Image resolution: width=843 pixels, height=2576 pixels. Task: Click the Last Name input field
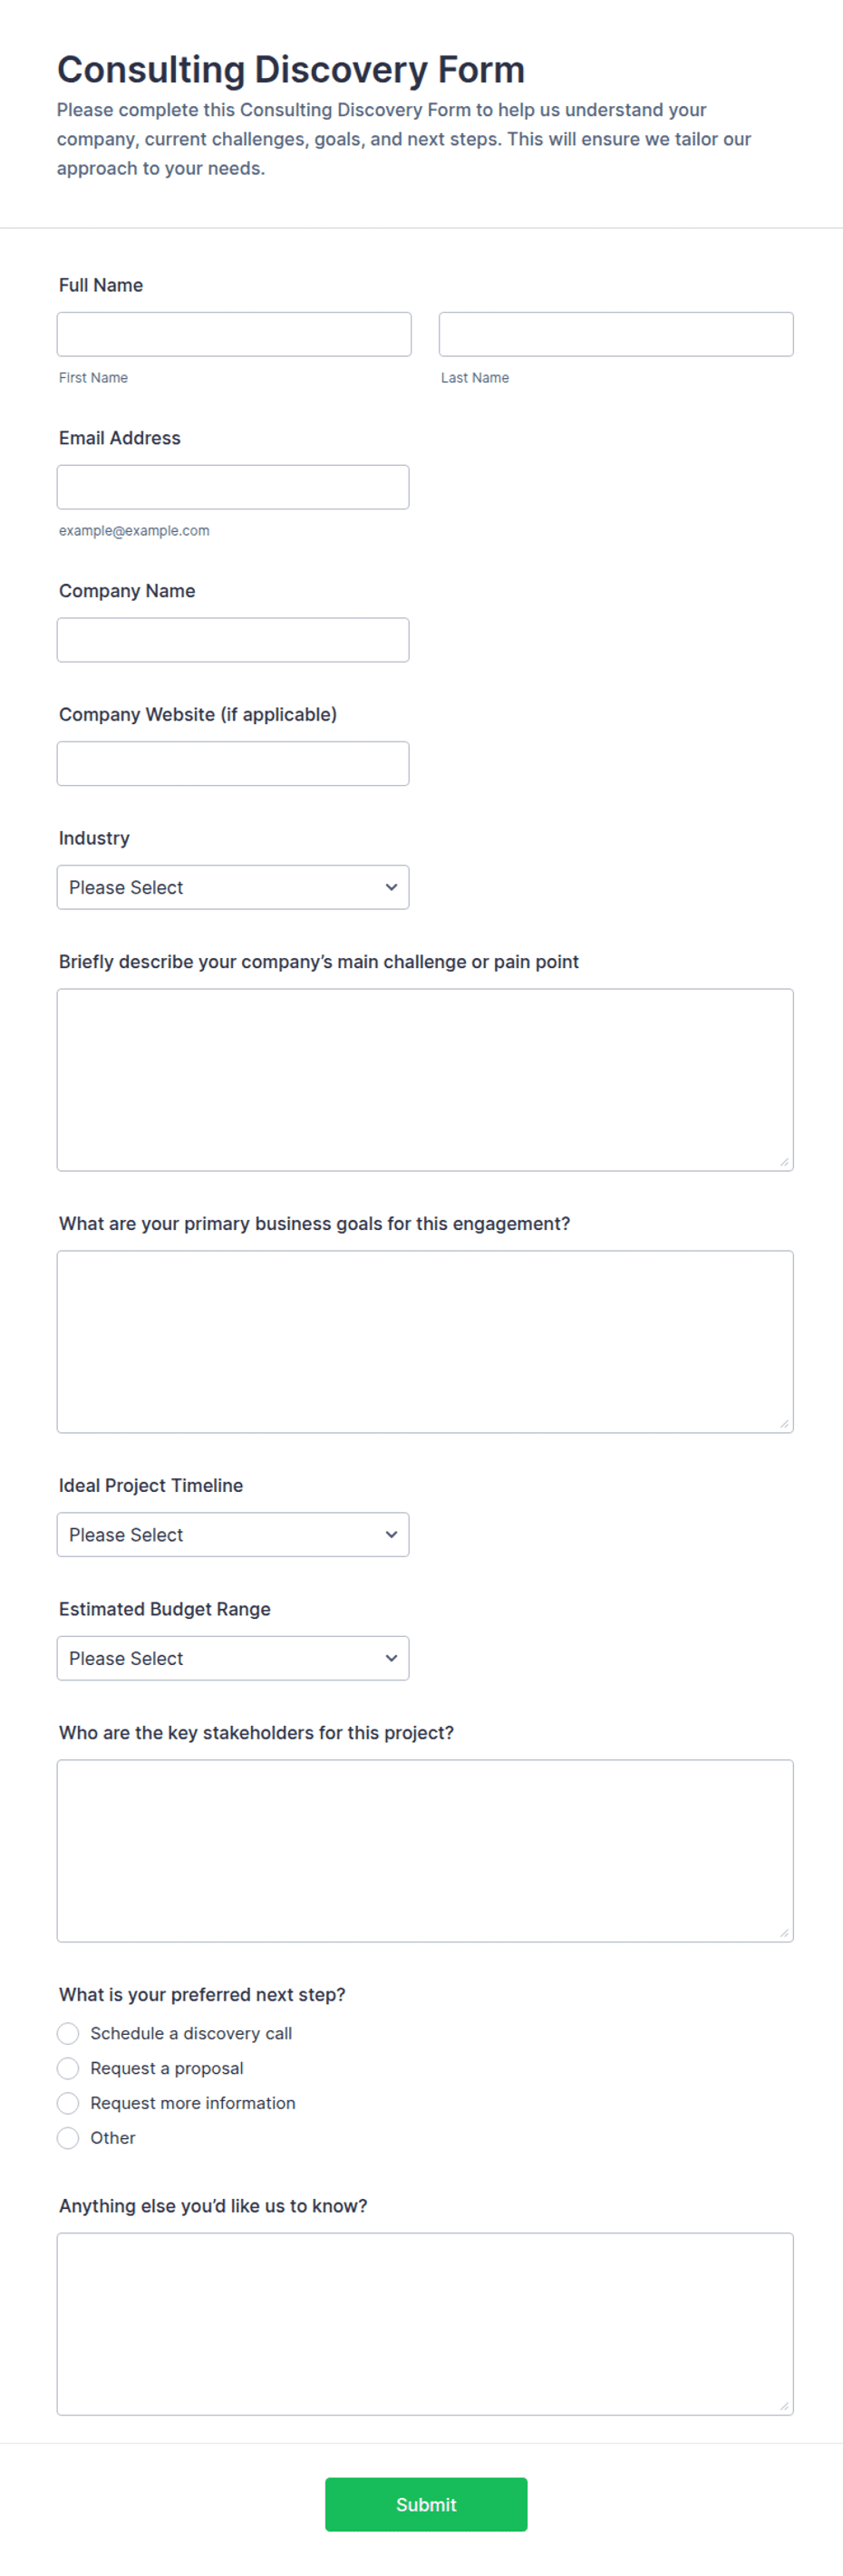coord(616,334)
